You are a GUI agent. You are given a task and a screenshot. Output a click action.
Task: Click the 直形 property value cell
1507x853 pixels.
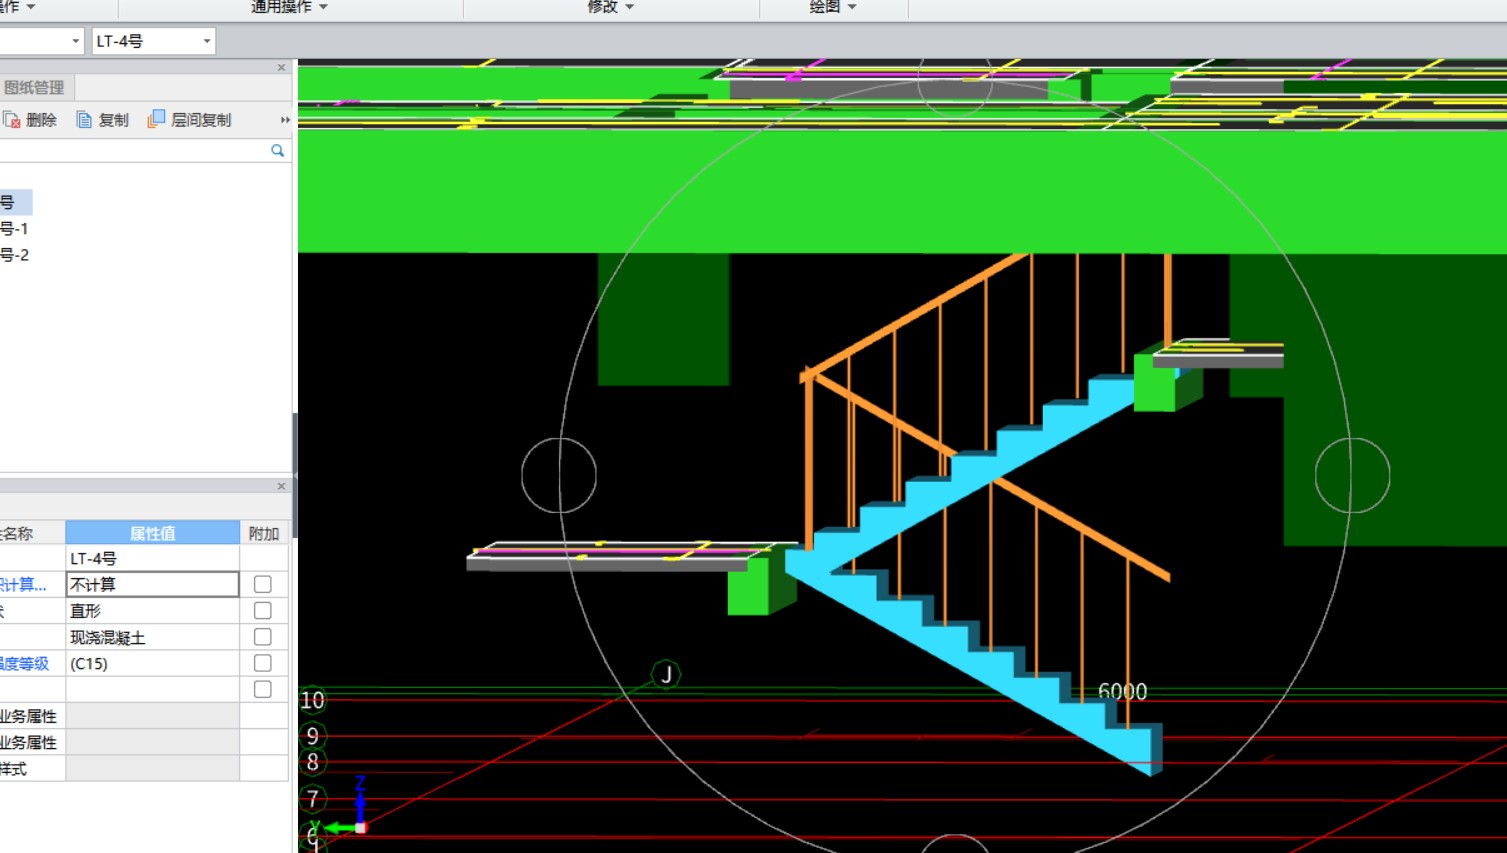pos(153,610)
